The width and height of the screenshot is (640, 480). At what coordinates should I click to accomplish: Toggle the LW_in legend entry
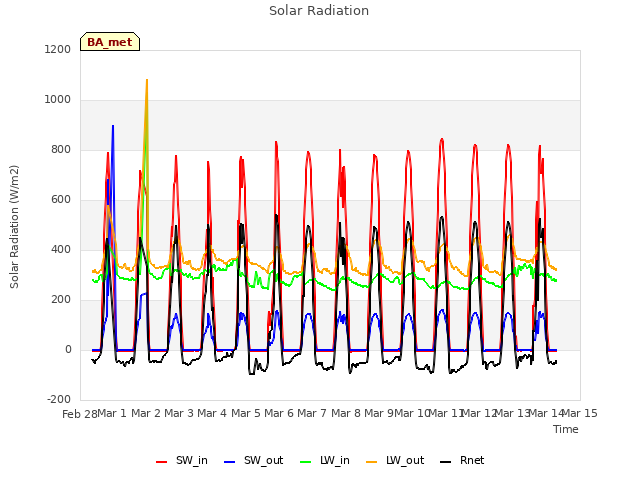tap(325, 461)
